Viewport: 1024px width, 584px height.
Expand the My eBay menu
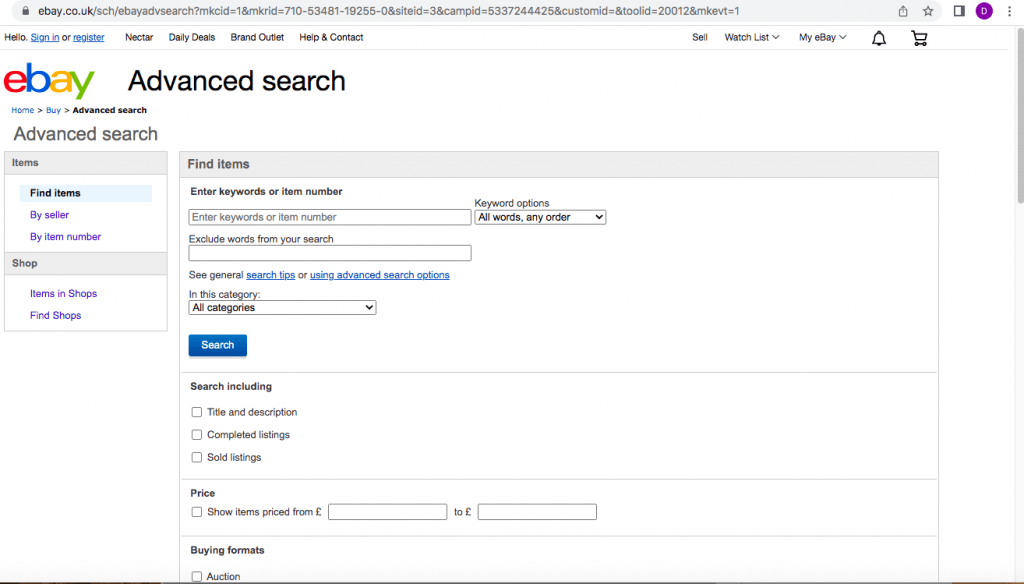pos(822,38)
